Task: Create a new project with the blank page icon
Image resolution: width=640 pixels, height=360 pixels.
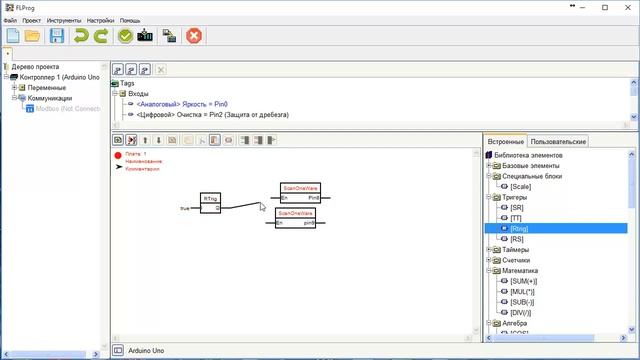Action: tap(13, 36)
